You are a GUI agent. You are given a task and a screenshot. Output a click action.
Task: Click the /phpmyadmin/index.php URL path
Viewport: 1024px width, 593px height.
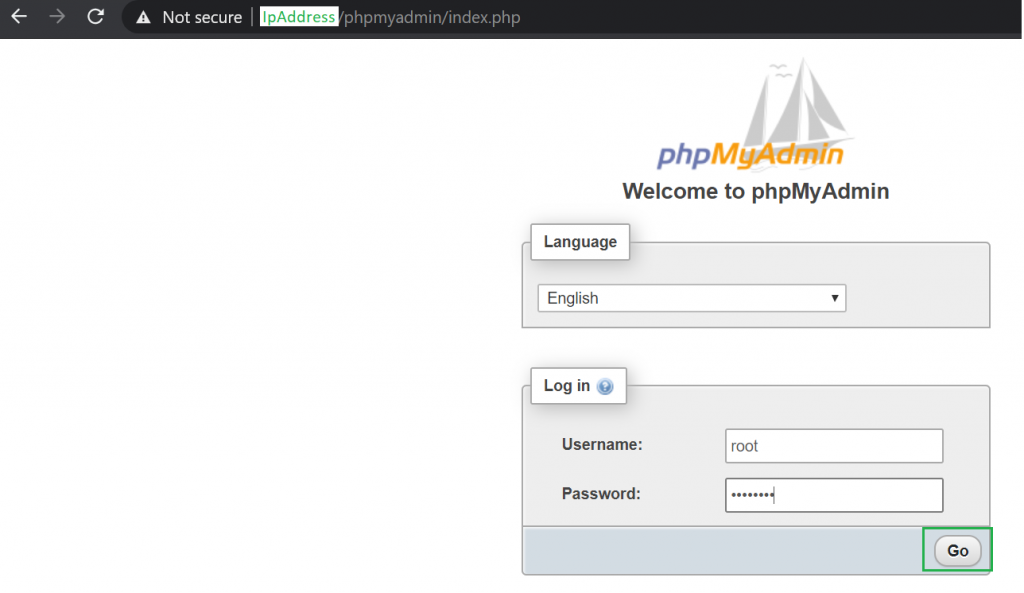(430, 18)
